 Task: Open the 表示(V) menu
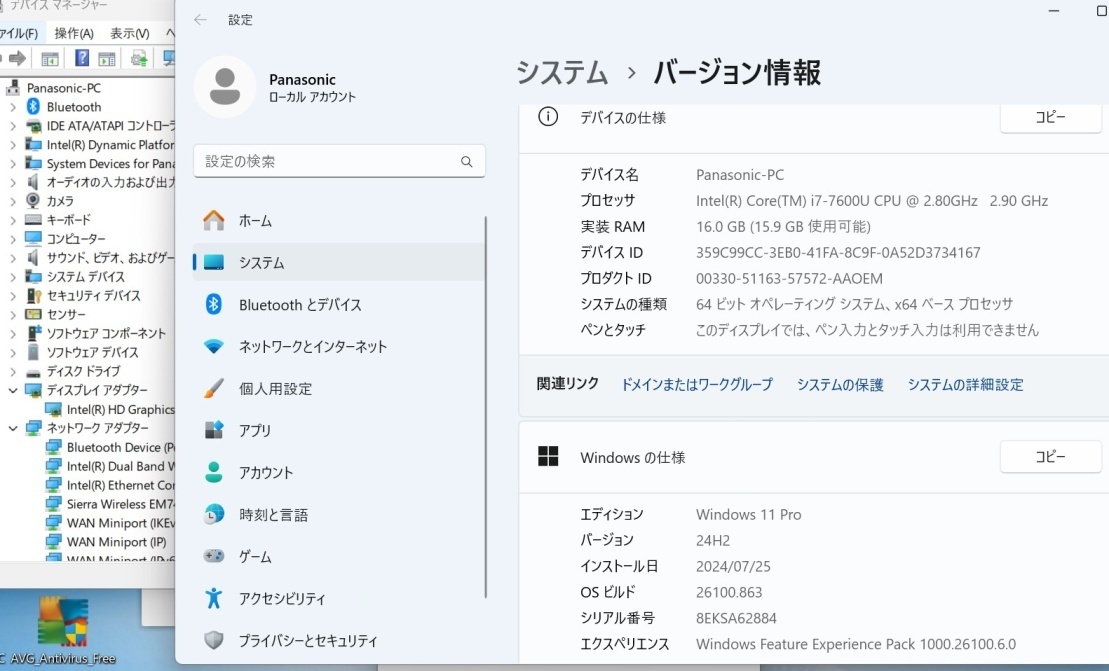click(x=129, y=33)
